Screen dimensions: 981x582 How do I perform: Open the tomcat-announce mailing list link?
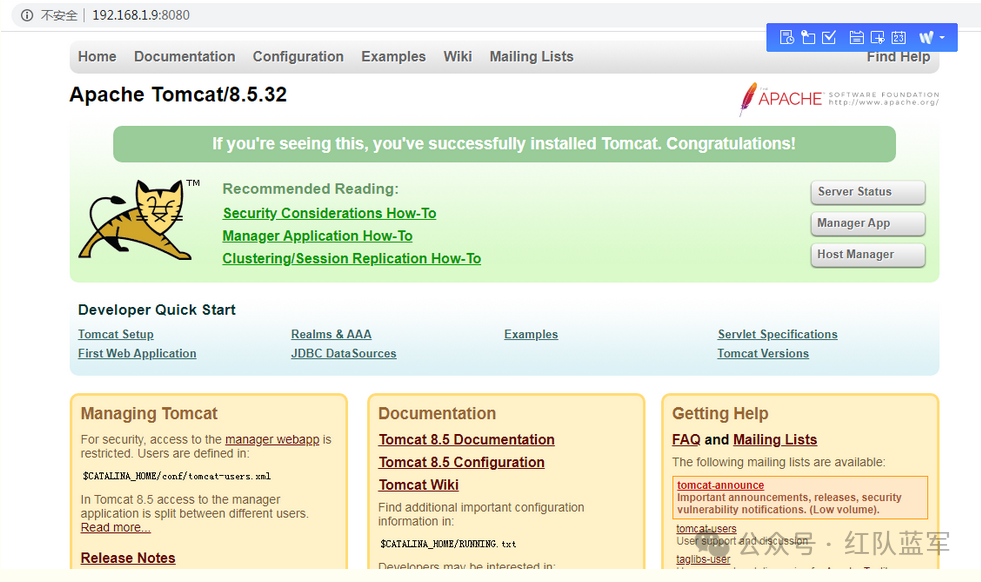pos(720,485)
